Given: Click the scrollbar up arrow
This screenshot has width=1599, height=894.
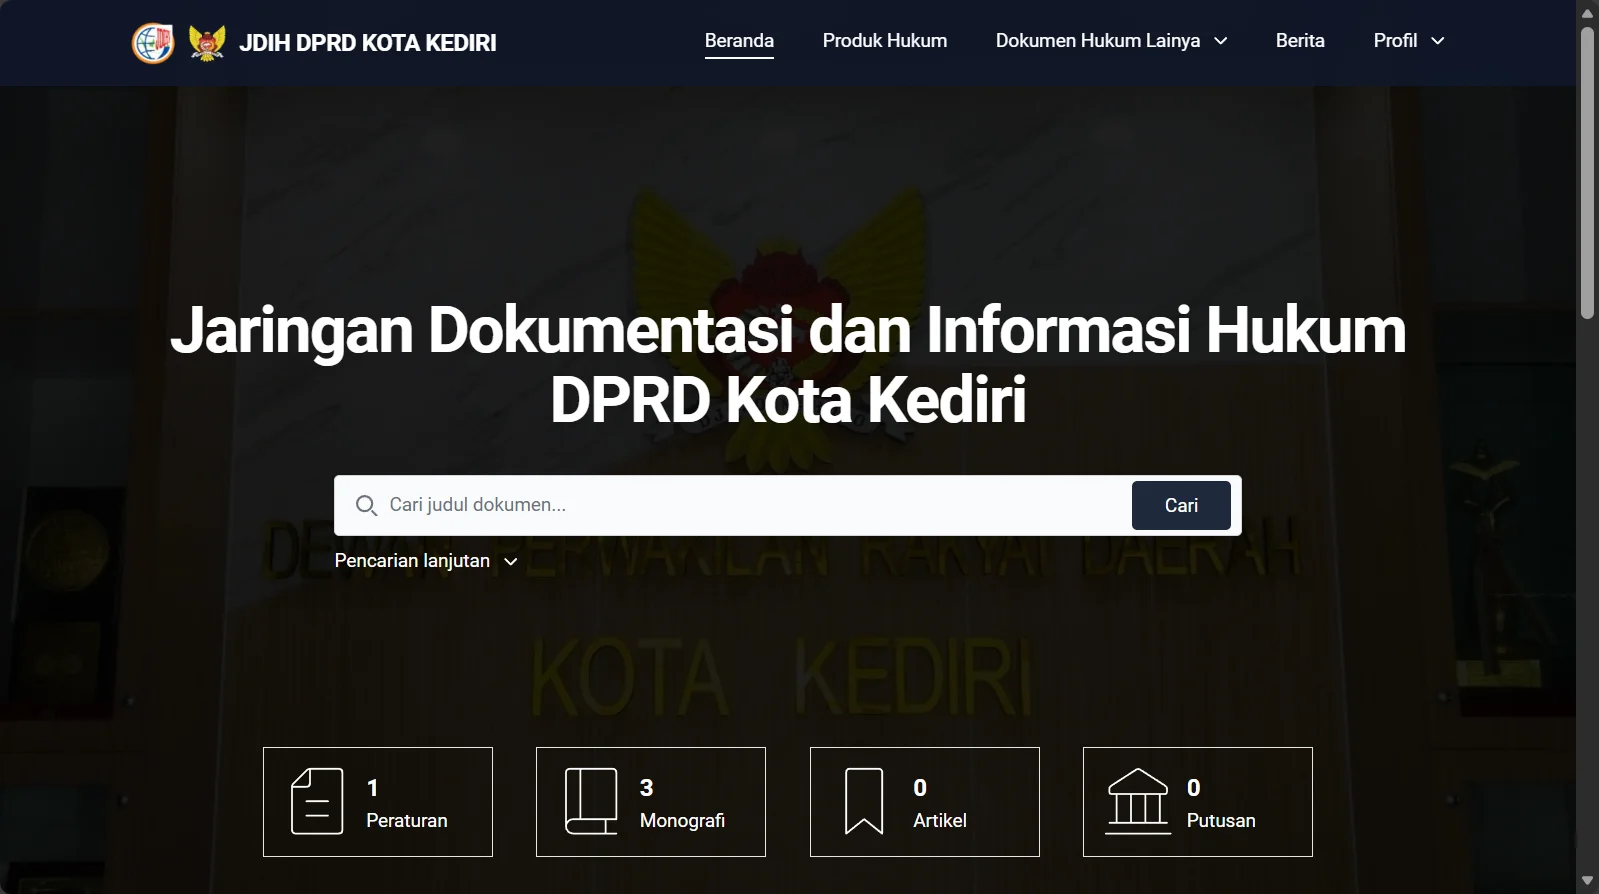Looking at the screenshot, I should pos(1587,12).
